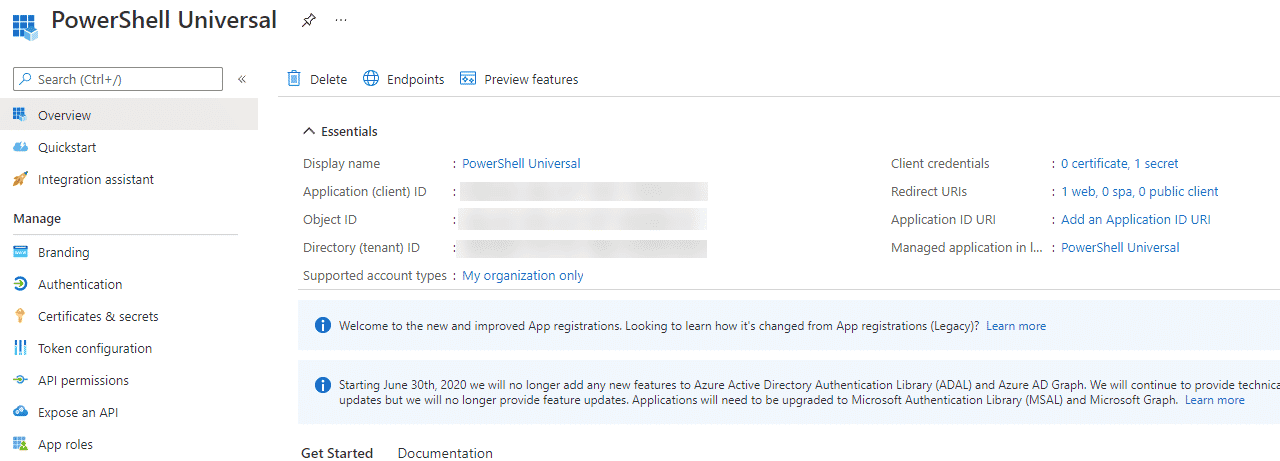Click the info icon on Welcome banner
Screen dimensions: 1280x461
click(322, 325)
